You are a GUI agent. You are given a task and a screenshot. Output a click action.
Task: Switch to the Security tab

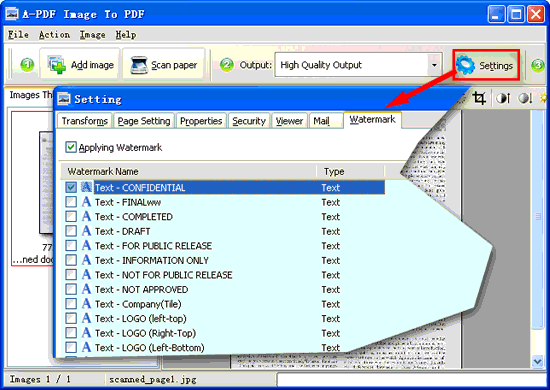249,121
